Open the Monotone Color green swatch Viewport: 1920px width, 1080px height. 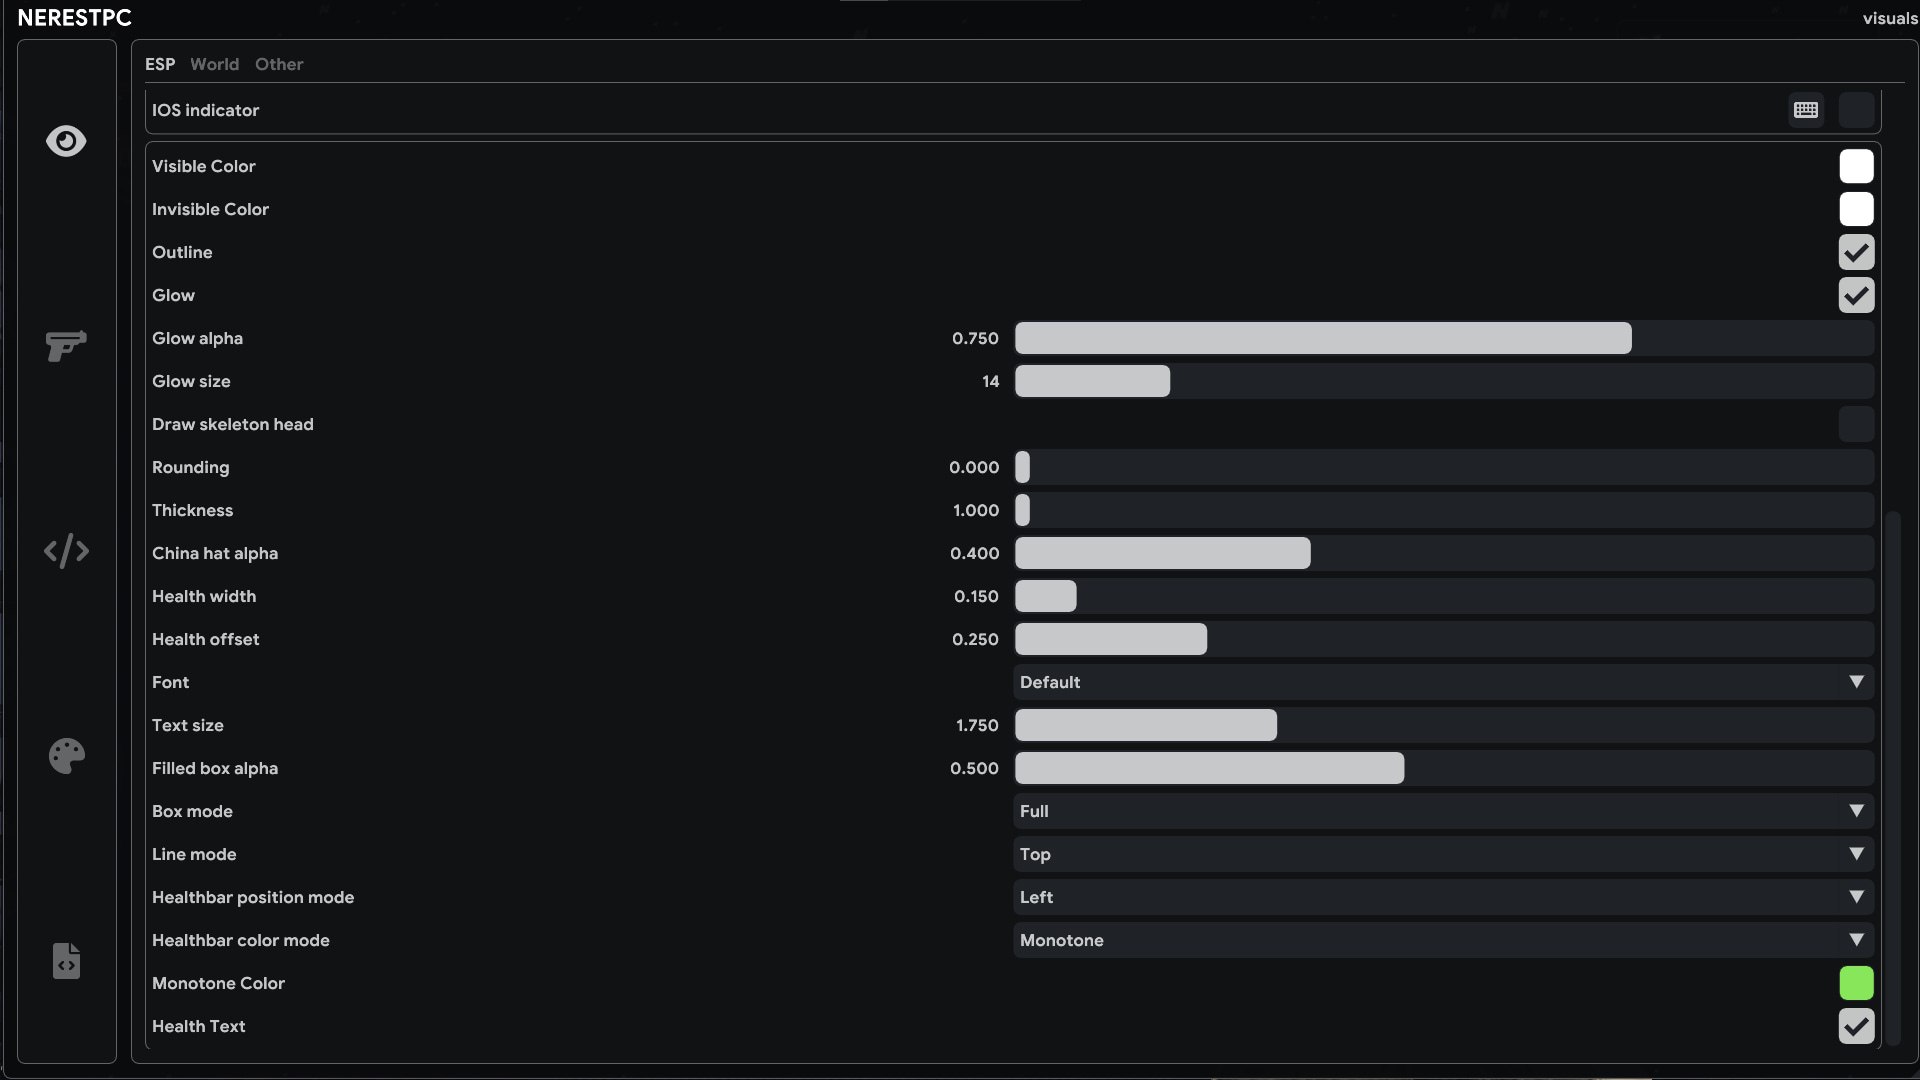[1856, 984]
